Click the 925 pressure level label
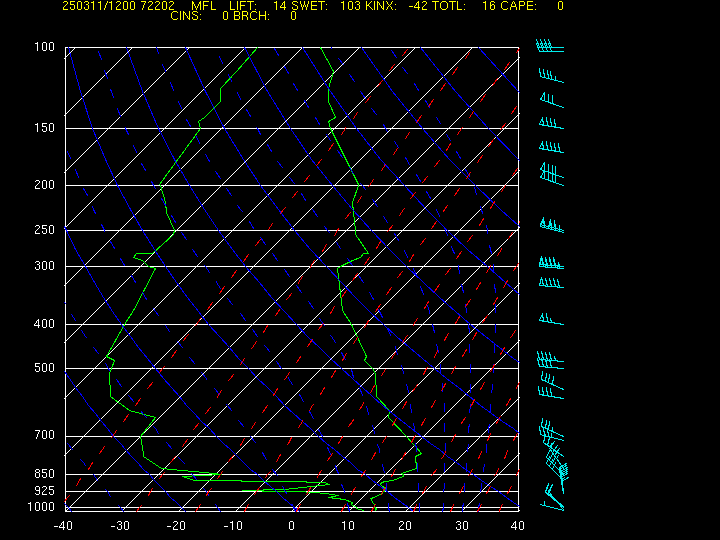Viewport: 720px width, 540px height. click(45, 491)
